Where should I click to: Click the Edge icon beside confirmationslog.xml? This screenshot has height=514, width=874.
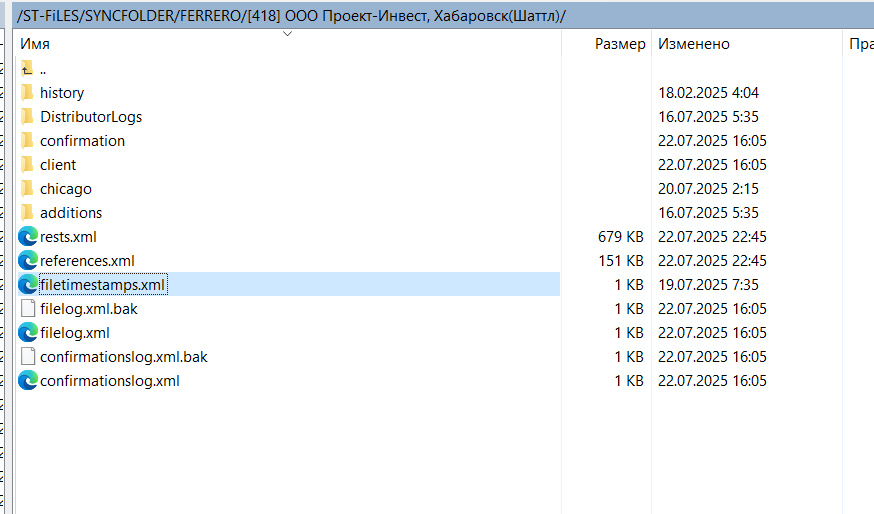pyautogui.click(x=28, y=380)
